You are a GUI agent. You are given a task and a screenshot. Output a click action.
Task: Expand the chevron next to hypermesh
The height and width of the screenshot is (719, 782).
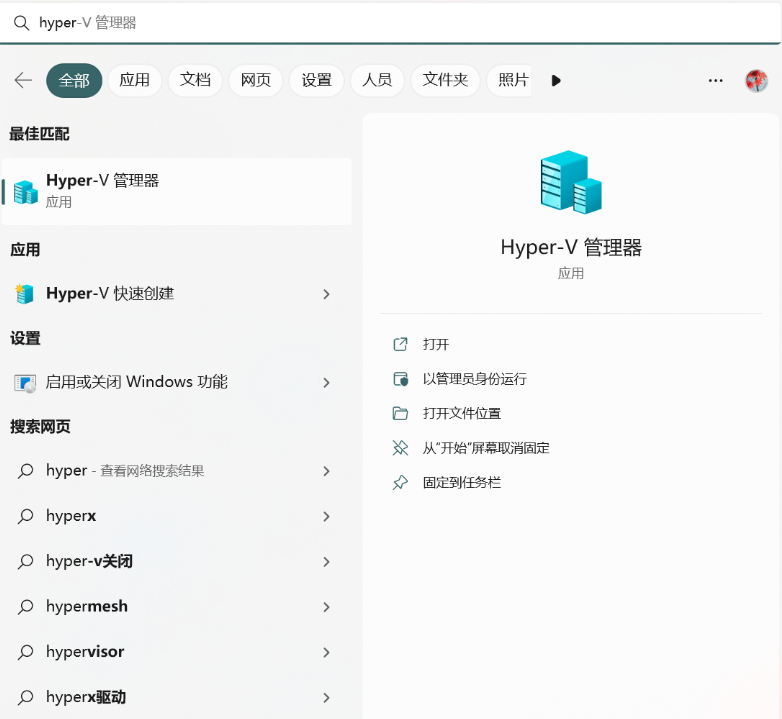(x=326, y=607)
